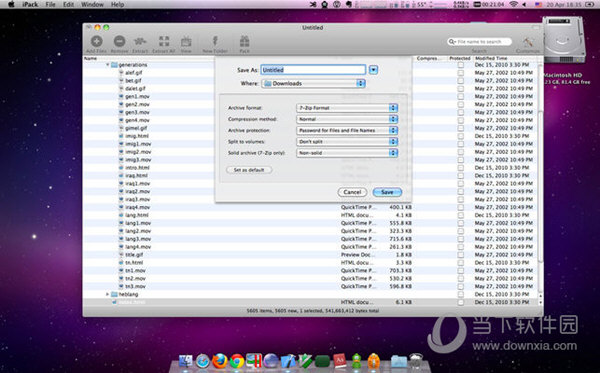This screenshot has width=600, height=373.
Task: Click the Remove toolbar icon
Action: 119,41
